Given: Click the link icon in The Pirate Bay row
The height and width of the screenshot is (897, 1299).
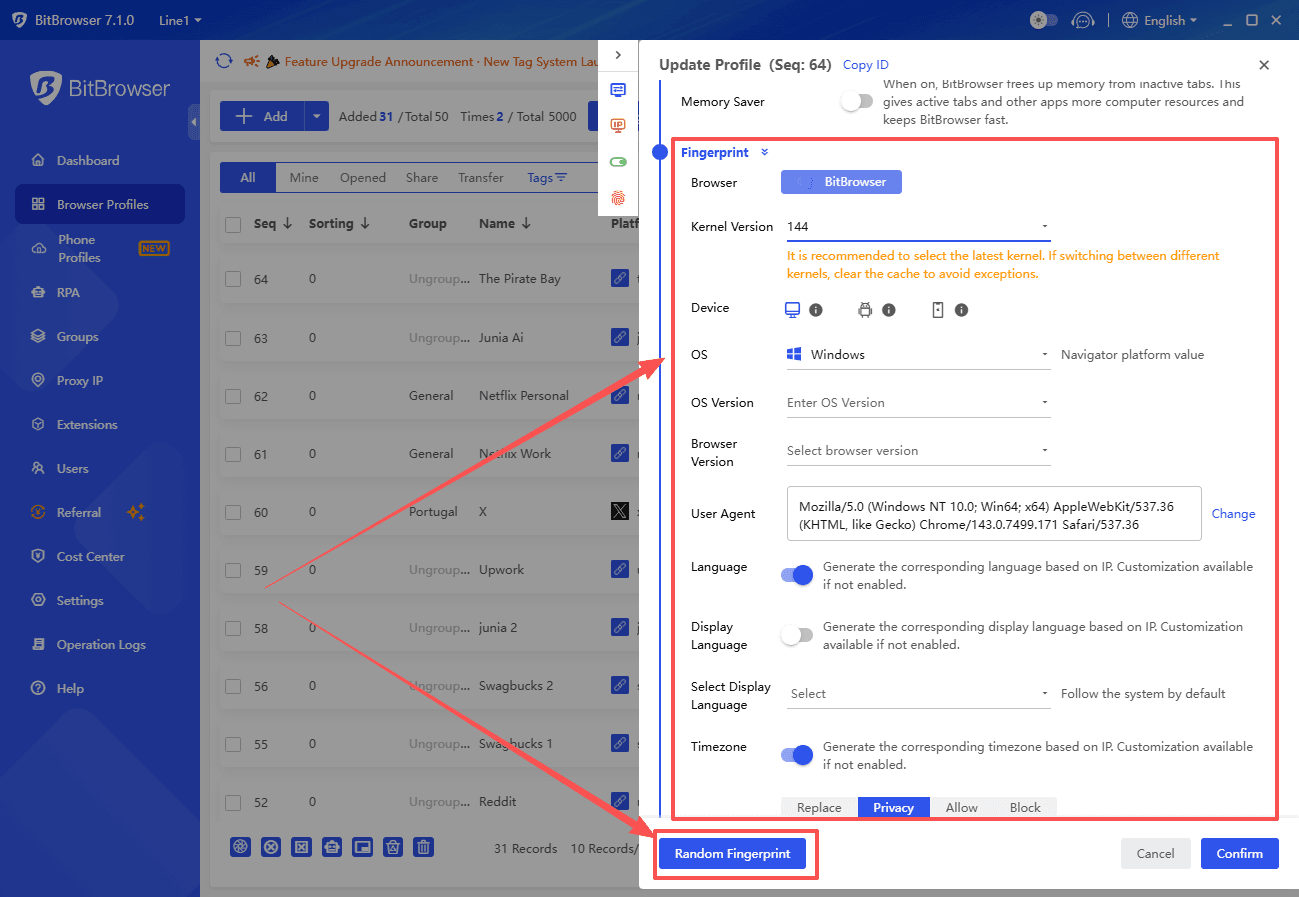Looking at the screenshot, I should 619,279.
